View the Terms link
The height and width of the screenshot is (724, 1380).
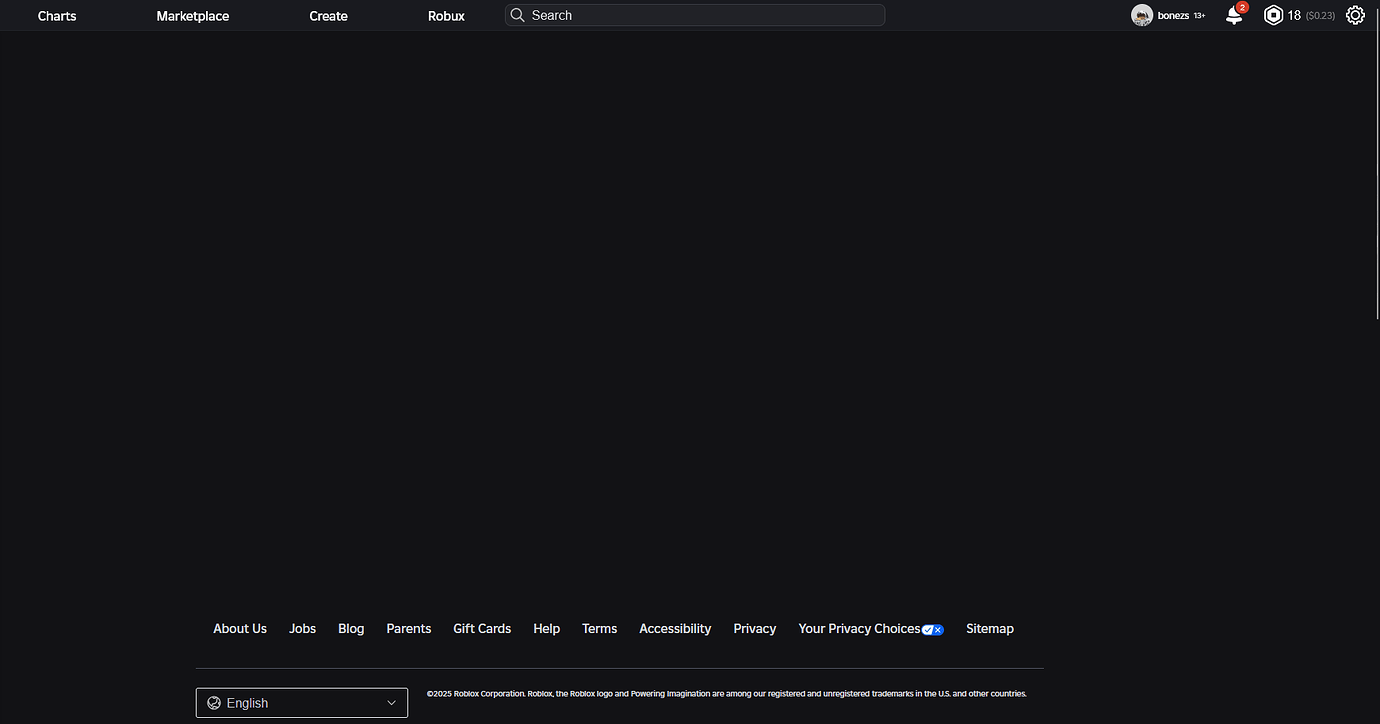[600, 629]
